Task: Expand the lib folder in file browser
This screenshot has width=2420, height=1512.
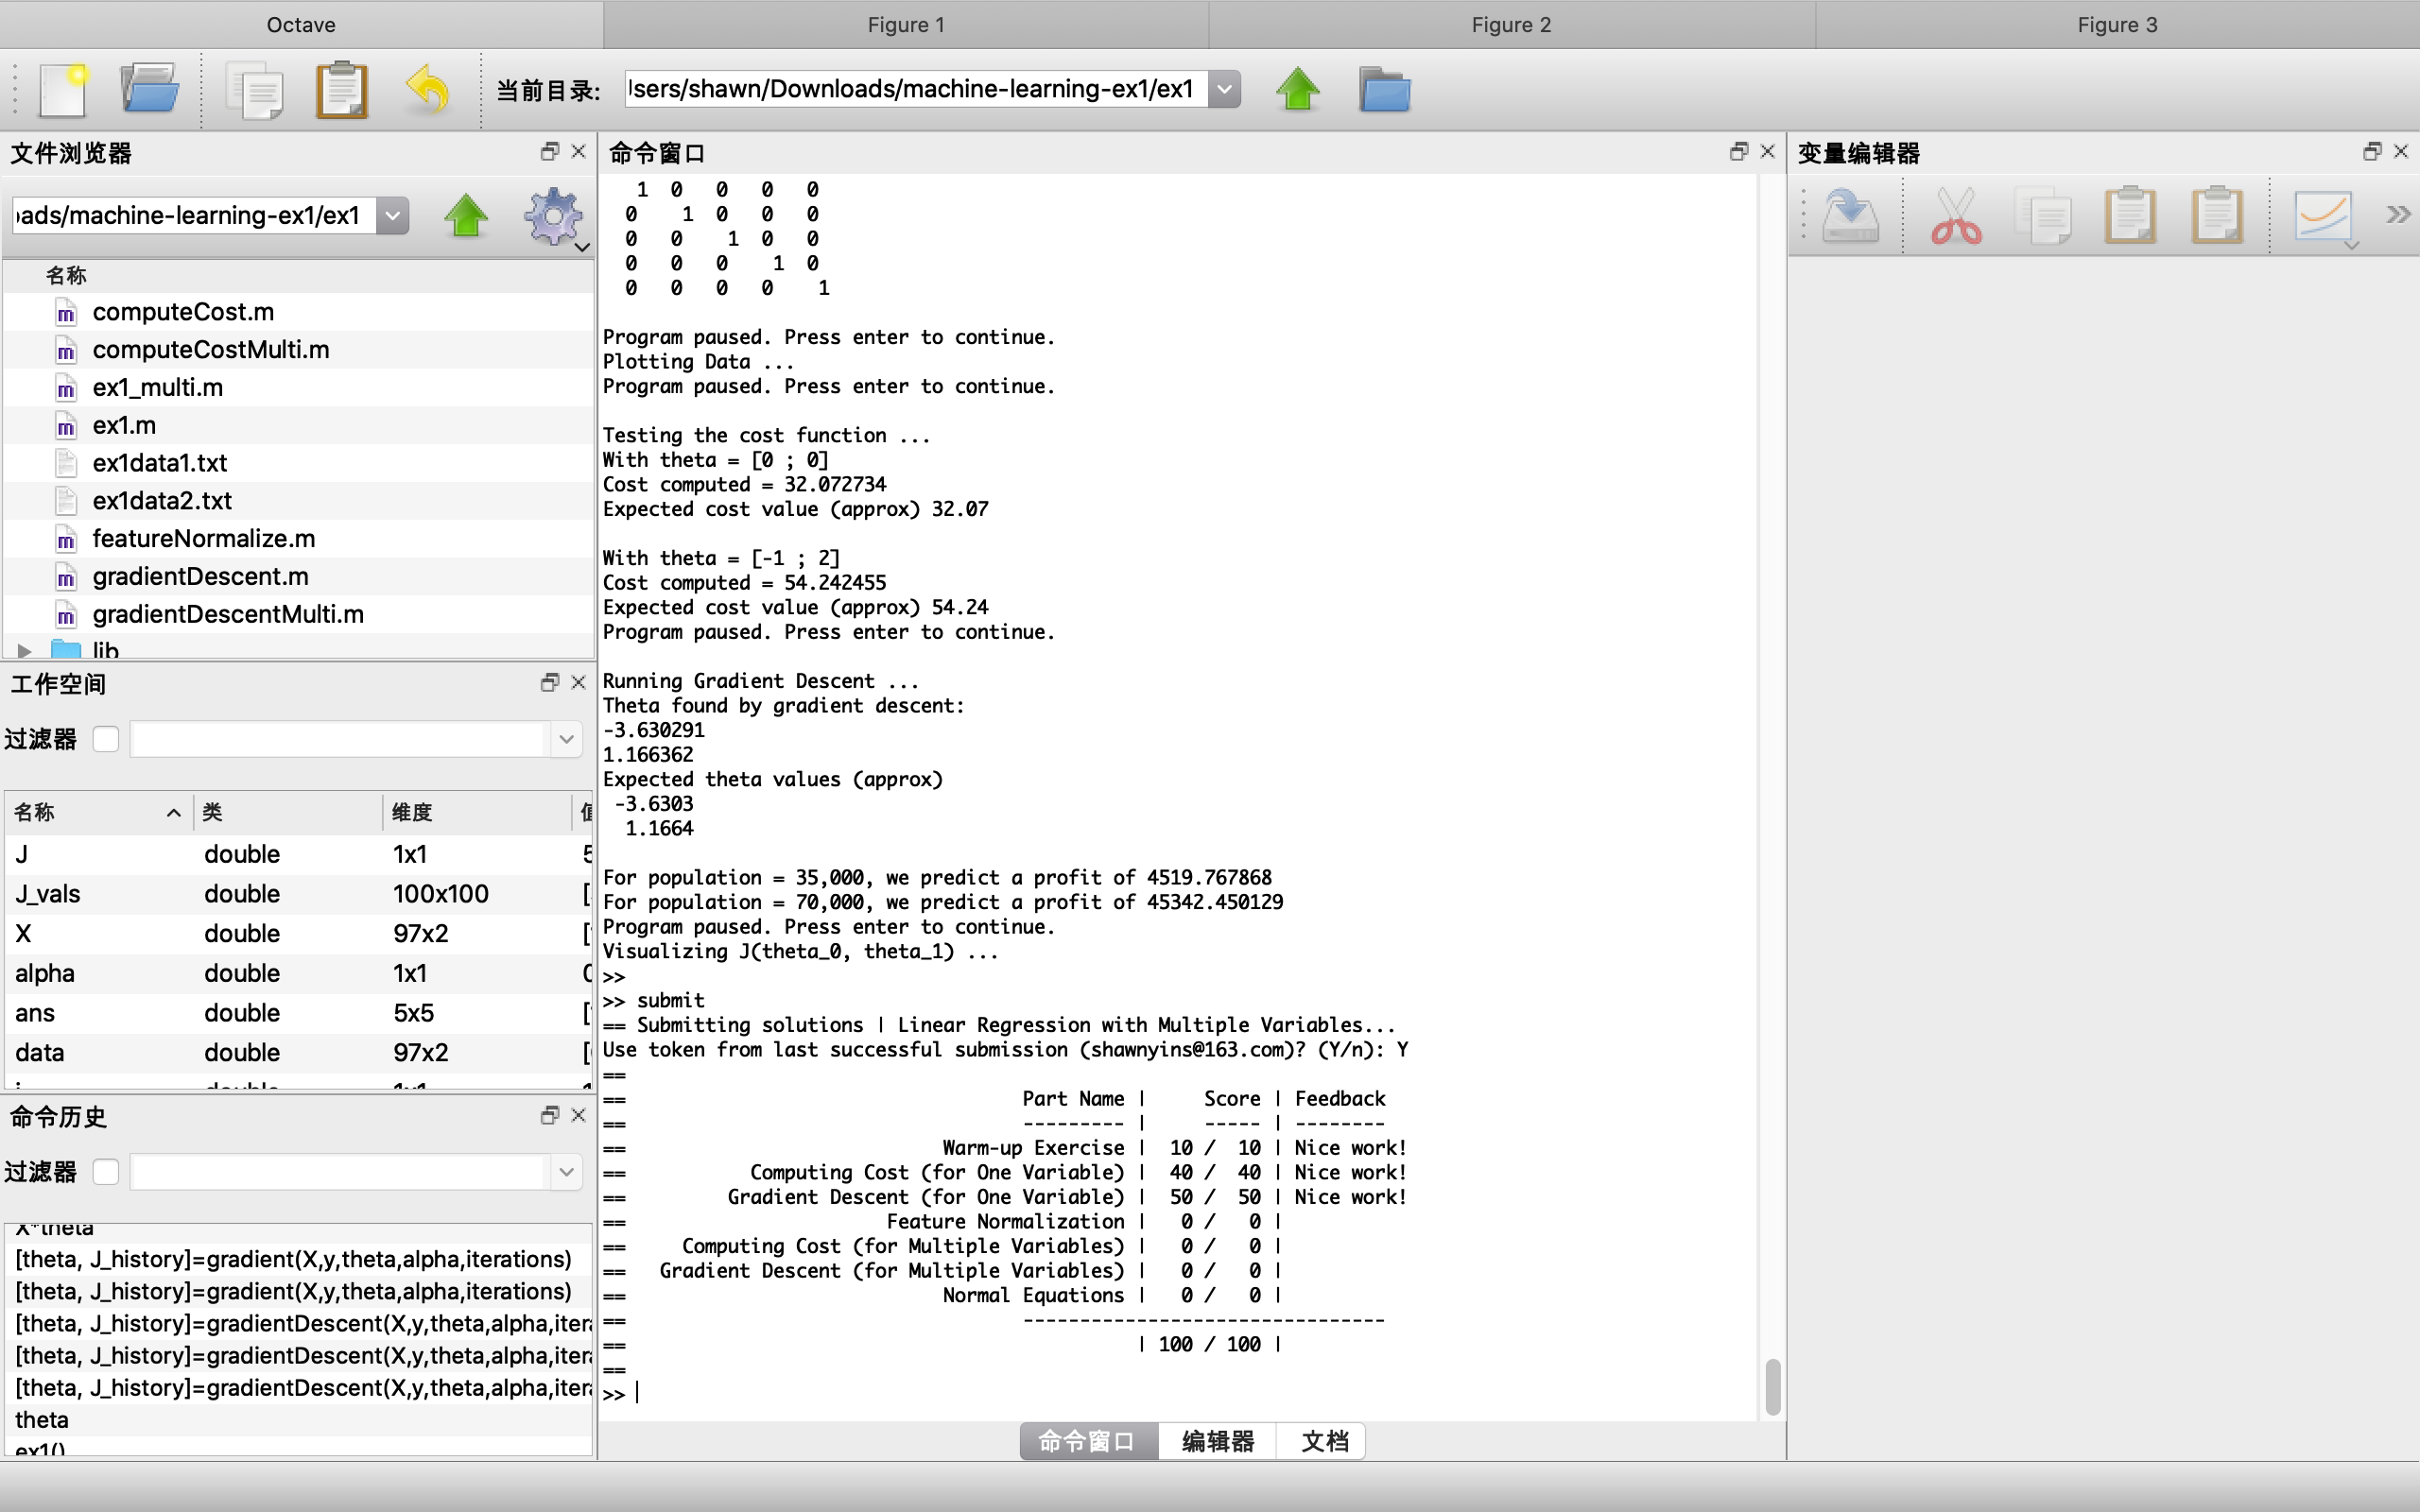Action: (24, 651)
